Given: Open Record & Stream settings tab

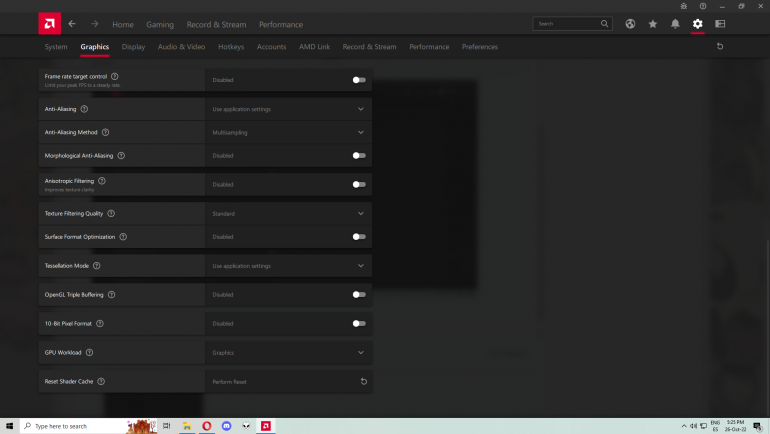Looking at the screenshot, I should [369, 47].
